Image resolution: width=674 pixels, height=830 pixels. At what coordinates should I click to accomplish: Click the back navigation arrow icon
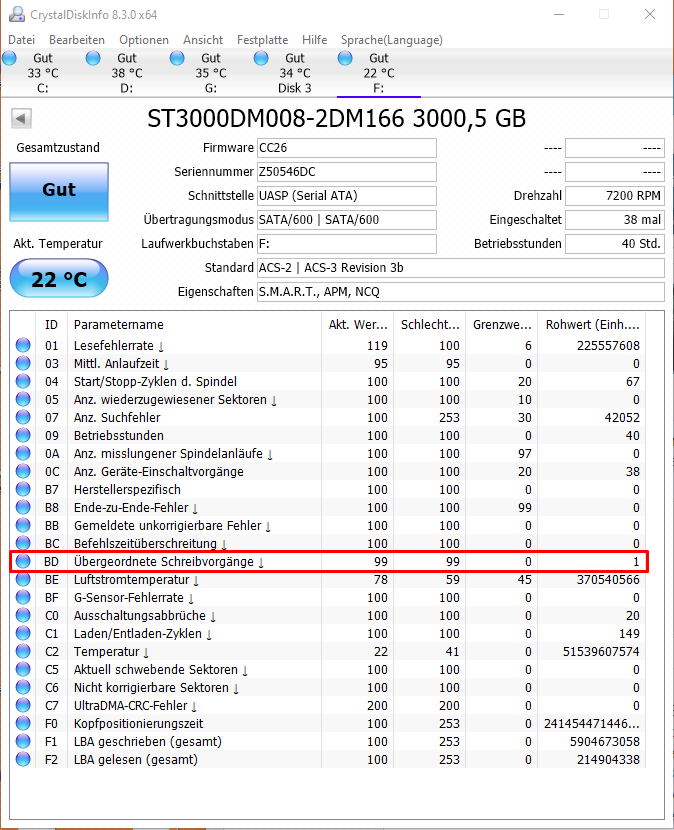pos(20,118)
